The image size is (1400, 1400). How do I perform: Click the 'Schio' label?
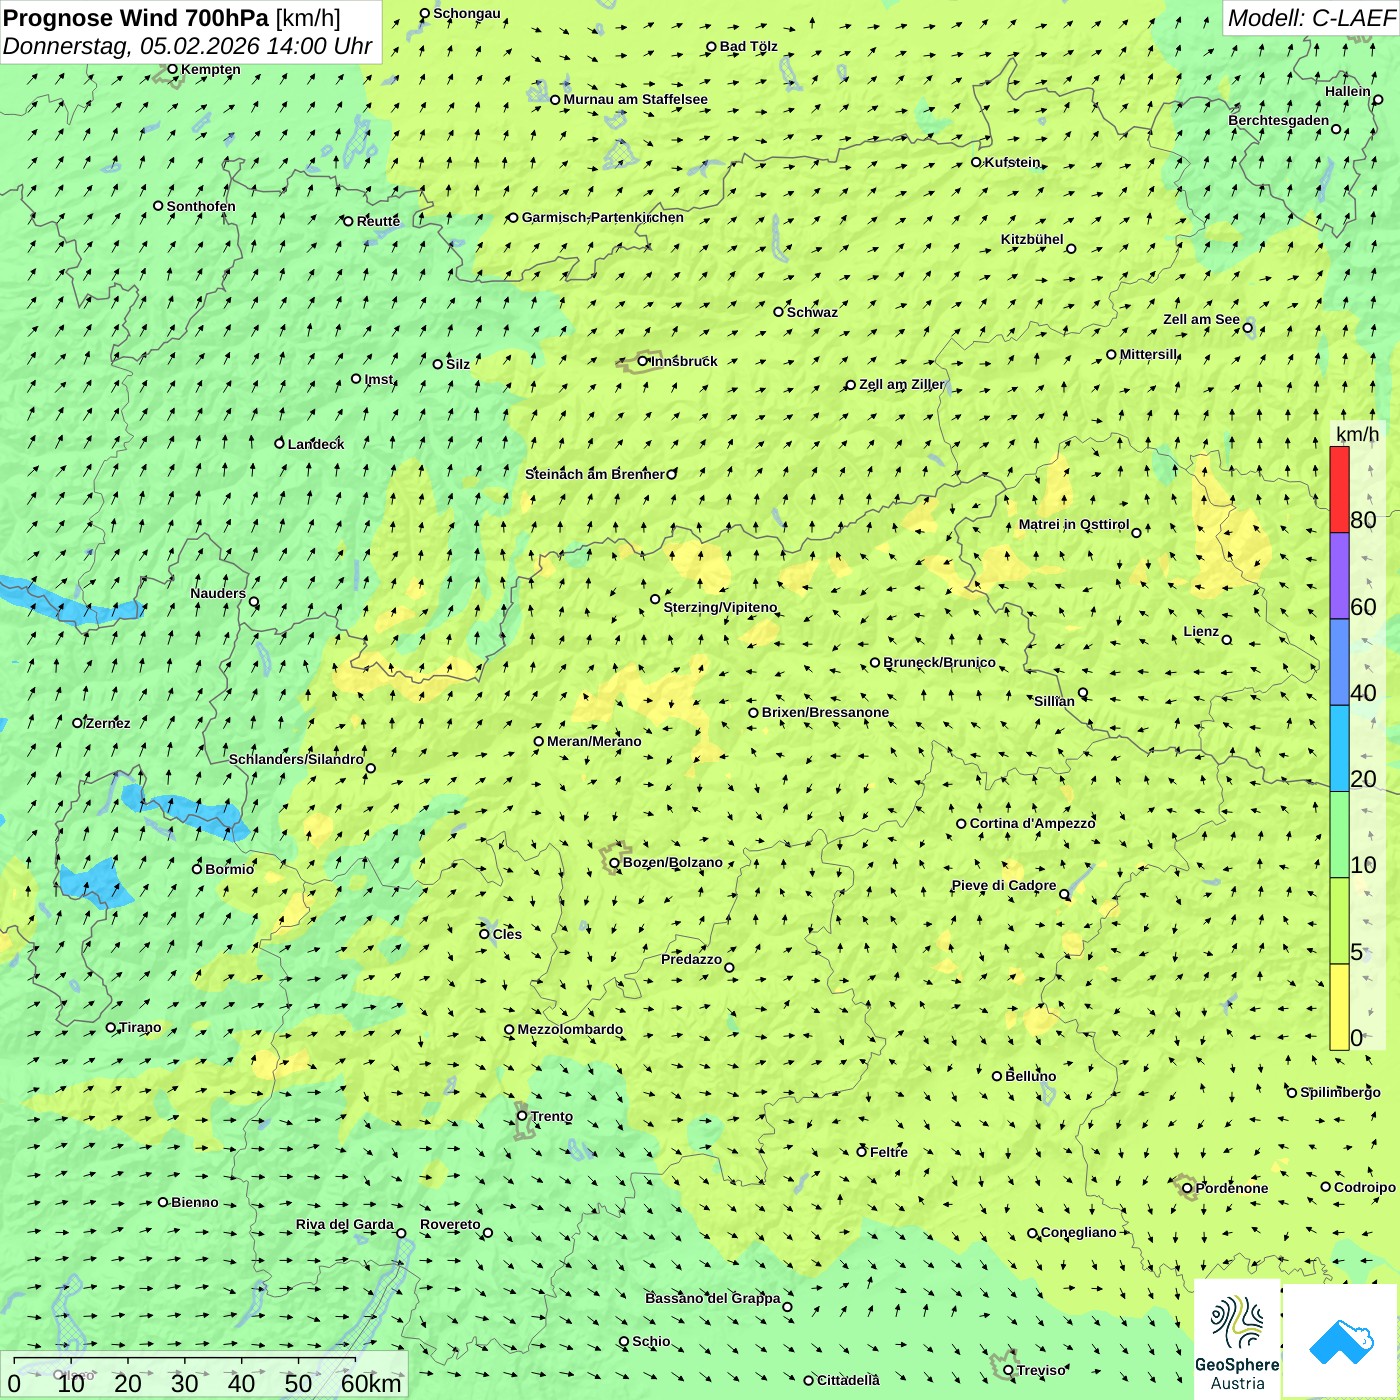coord(651,1341)
